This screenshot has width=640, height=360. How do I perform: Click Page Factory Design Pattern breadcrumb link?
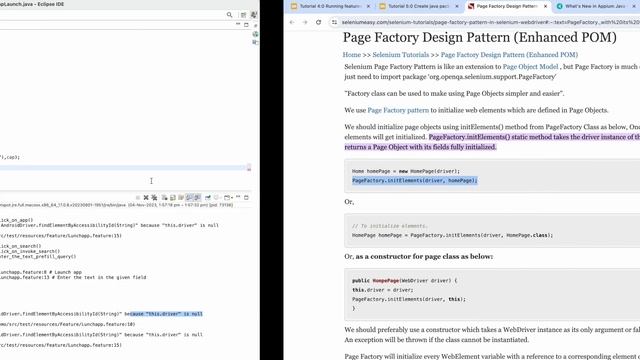(x=509, y=55)
